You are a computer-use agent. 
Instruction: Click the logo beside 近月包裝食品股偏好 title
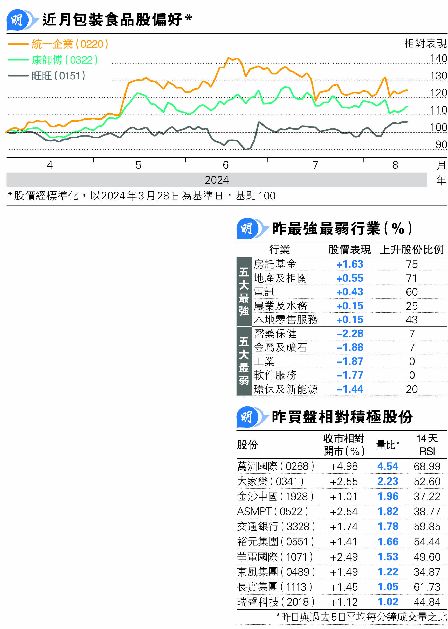(20, 19)
